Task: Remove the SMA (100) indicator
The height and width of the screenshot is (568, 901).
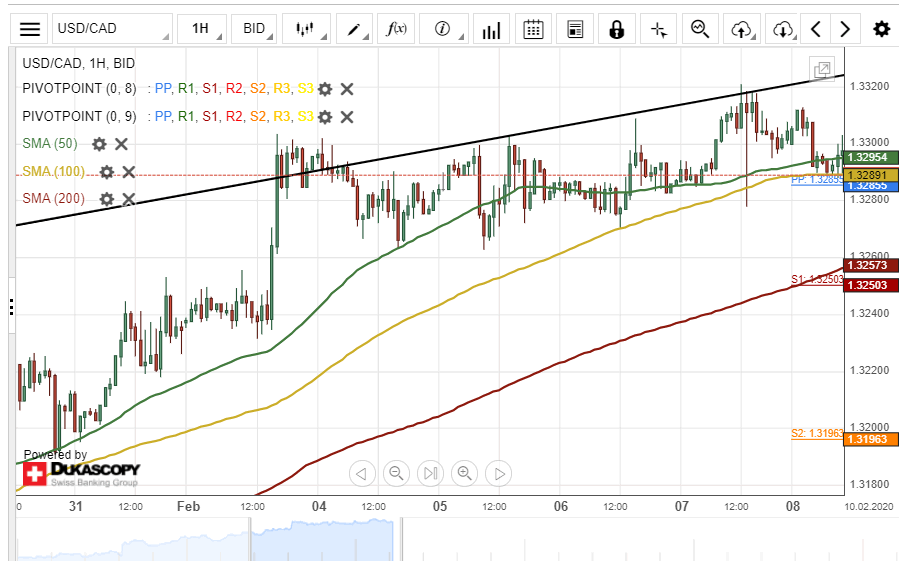Action: (129, 171)
